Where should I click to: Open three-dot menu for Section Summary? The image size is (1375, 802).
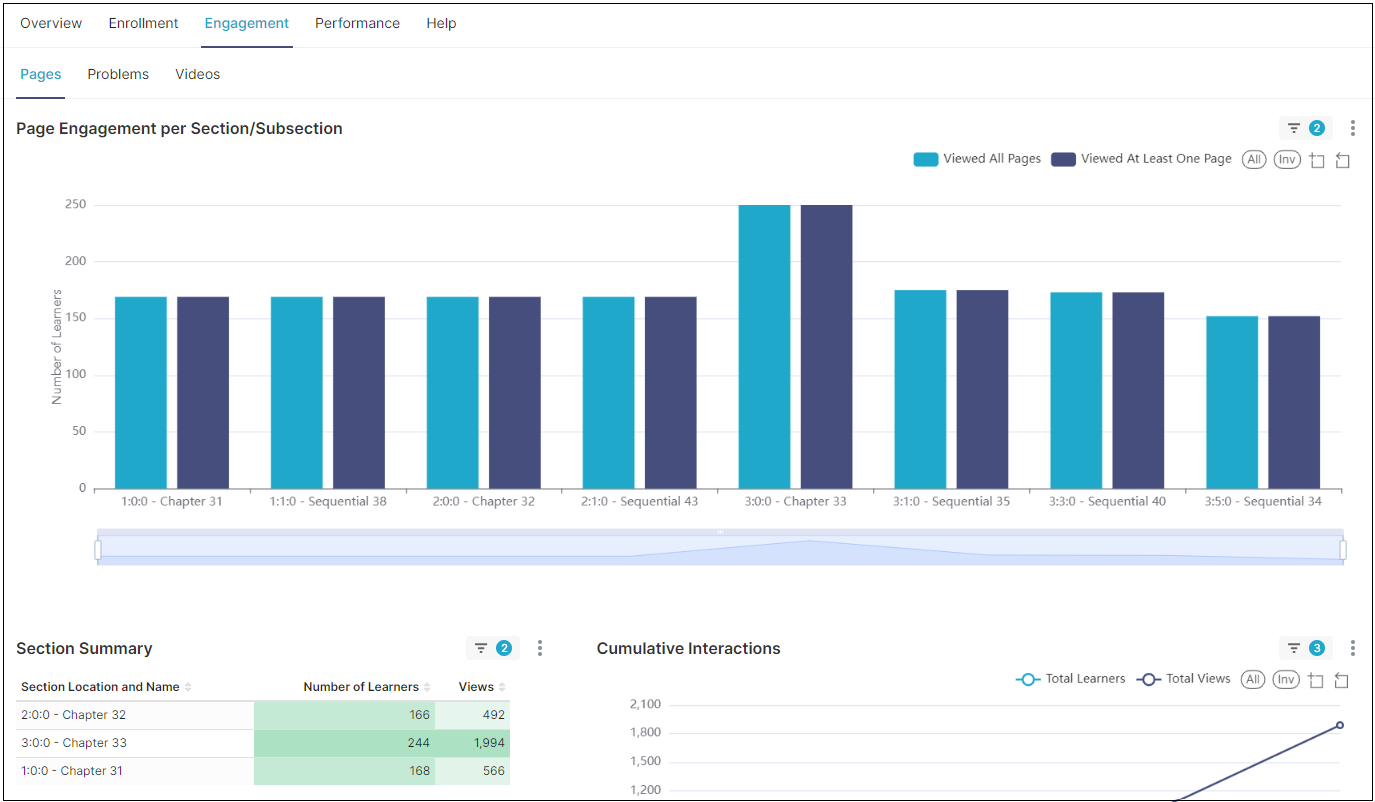click(x=540, y=648)
